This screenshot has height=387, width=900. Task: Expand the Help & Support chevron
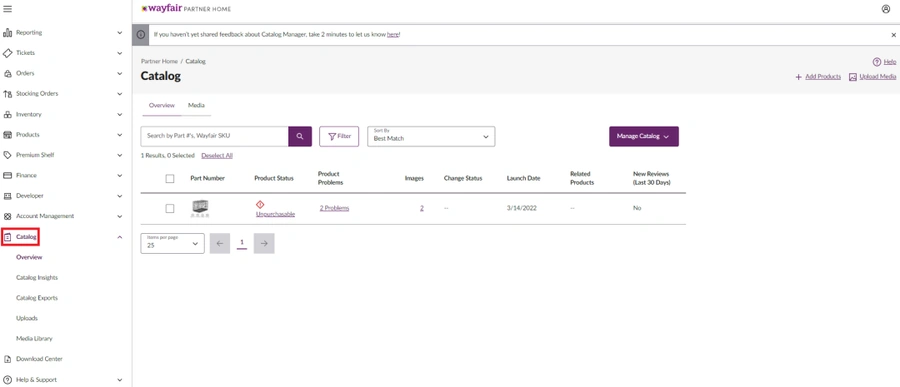(119, 380)
